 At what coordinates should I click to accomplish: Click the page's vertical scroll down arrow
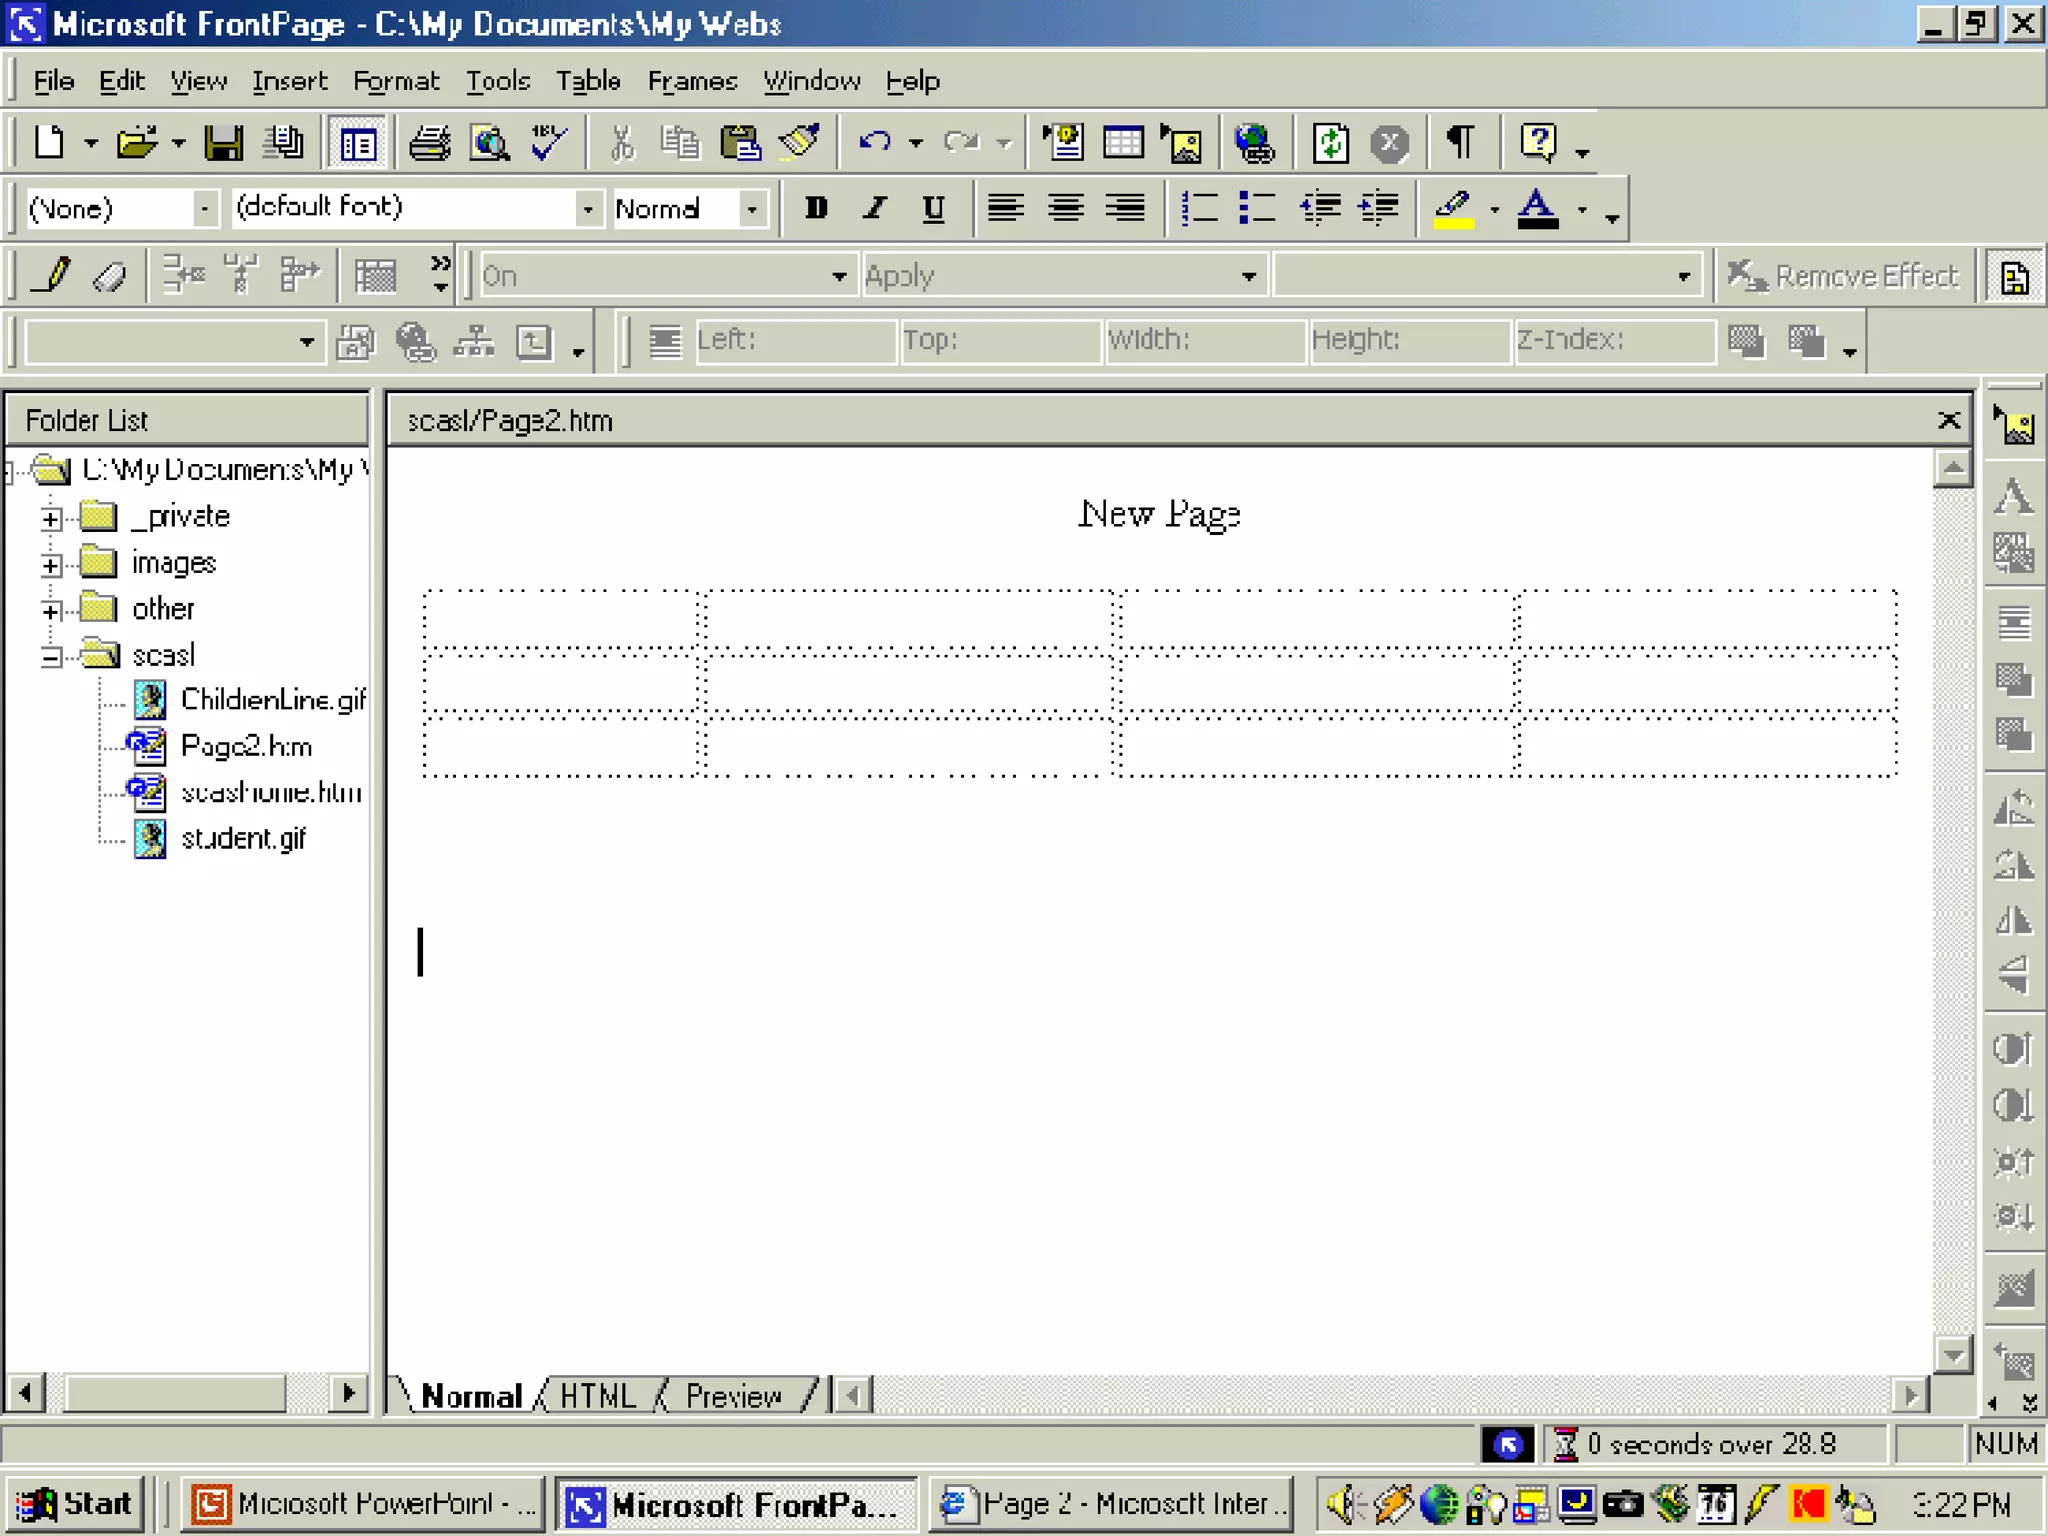click(1952, 1355)
